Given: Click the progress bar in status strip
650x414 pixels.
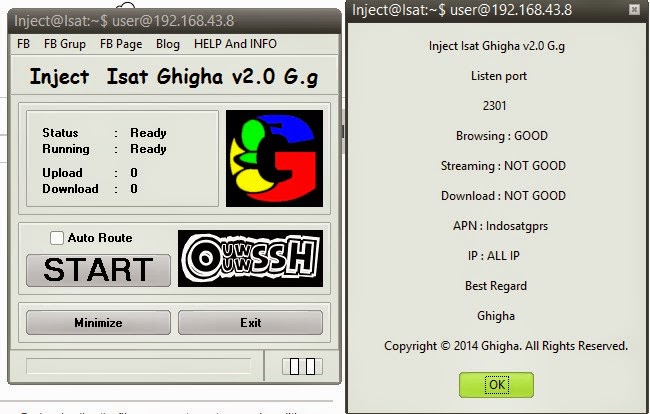Looking at the screenshot, I should tap(139, 366).
